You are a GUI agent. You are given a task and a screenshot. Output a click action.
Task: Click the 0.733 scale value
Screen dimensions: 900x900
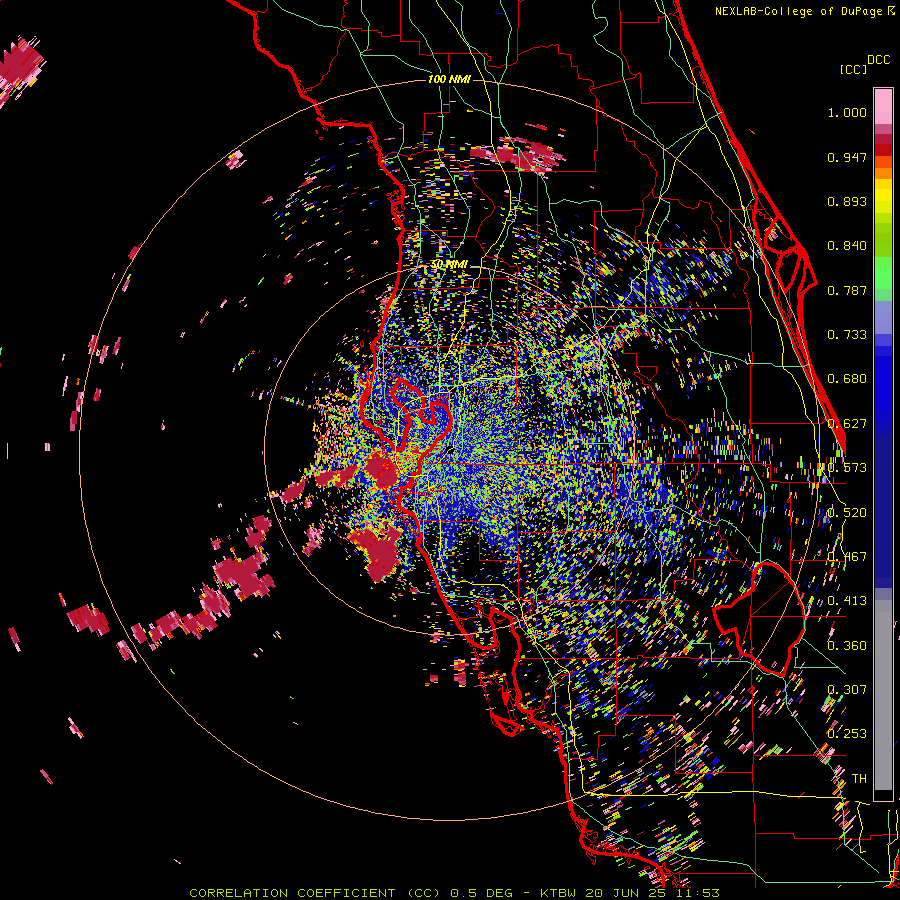(847, 335)
